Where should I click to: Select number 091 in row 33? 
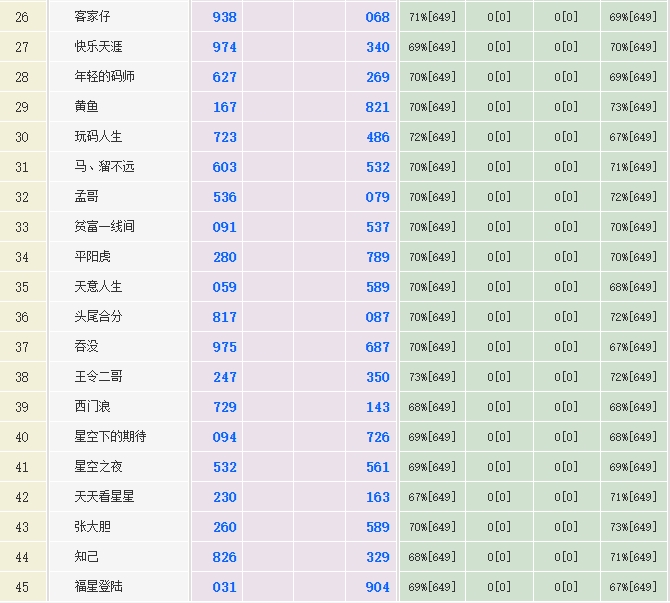coord(225,227)
